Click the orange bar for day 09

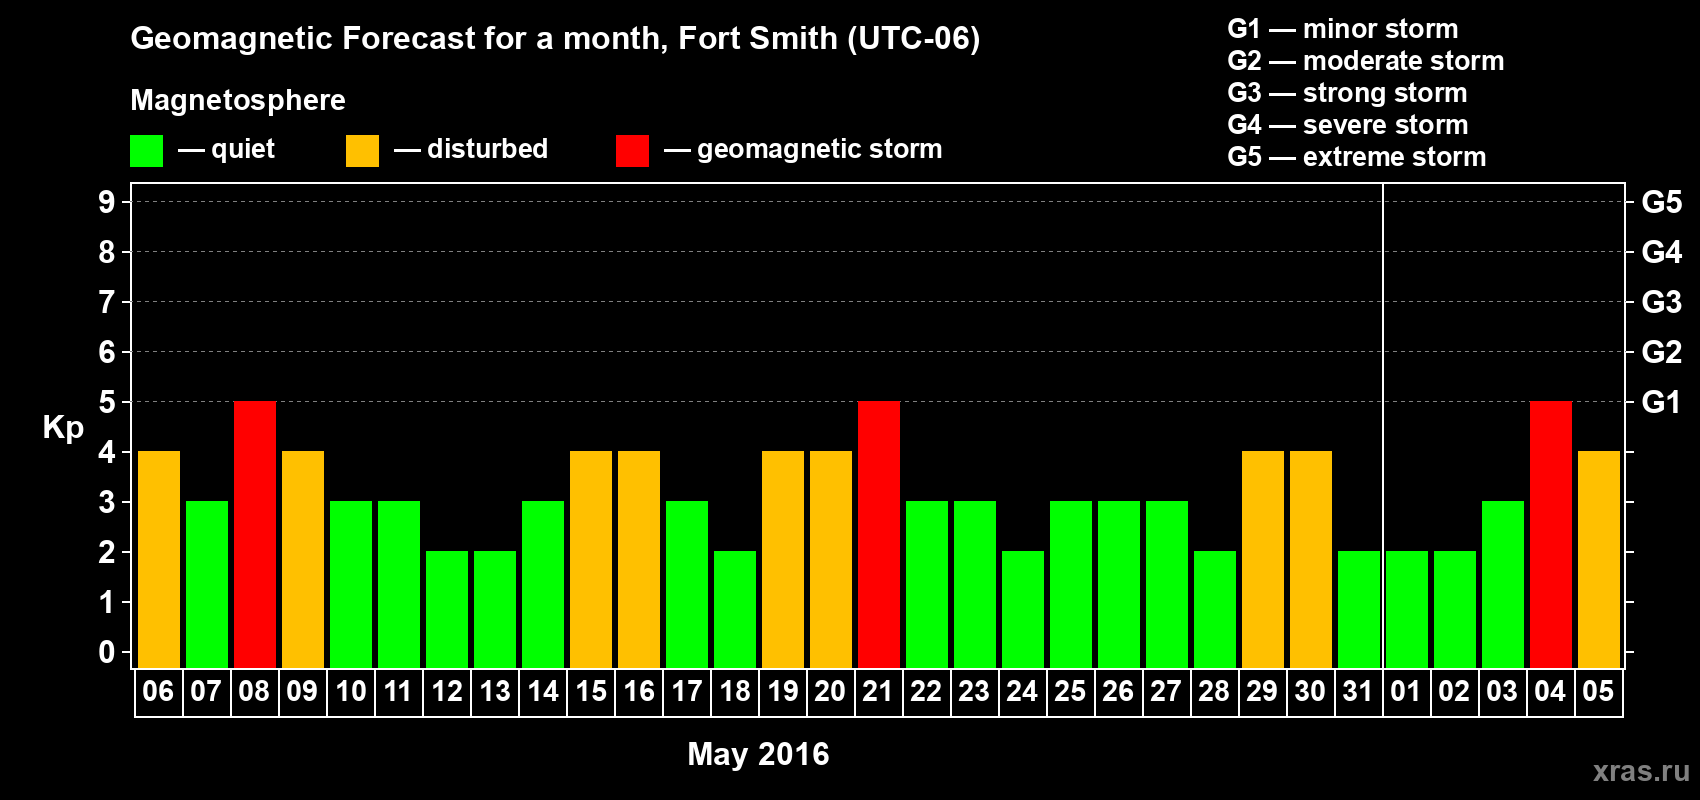click(x=303, y=560)
